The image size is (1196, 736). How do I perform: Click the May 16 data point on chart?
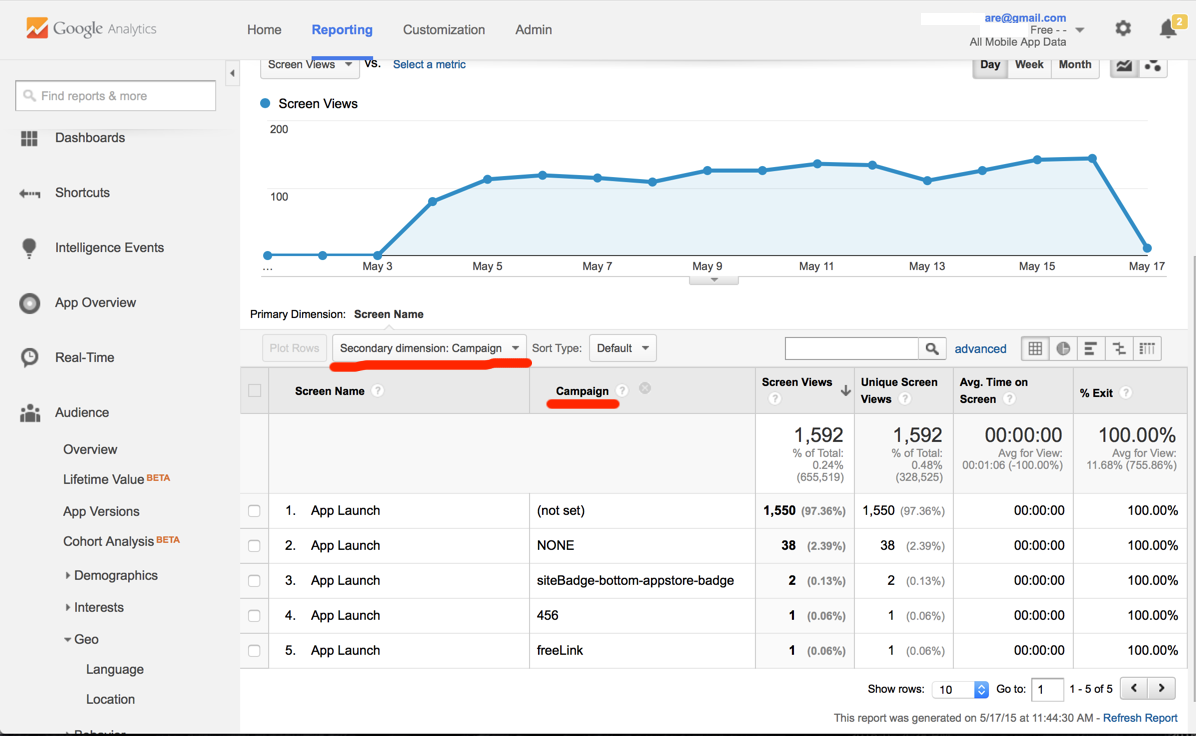1092,158
